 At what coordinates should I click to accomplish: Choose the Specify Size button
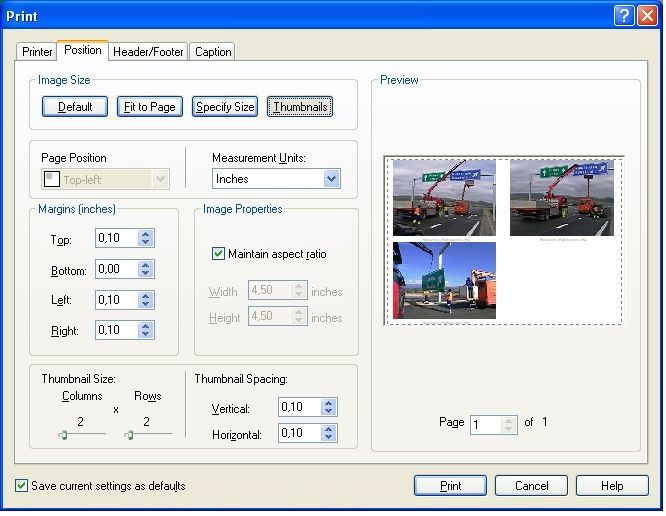[x=225, y=107]
